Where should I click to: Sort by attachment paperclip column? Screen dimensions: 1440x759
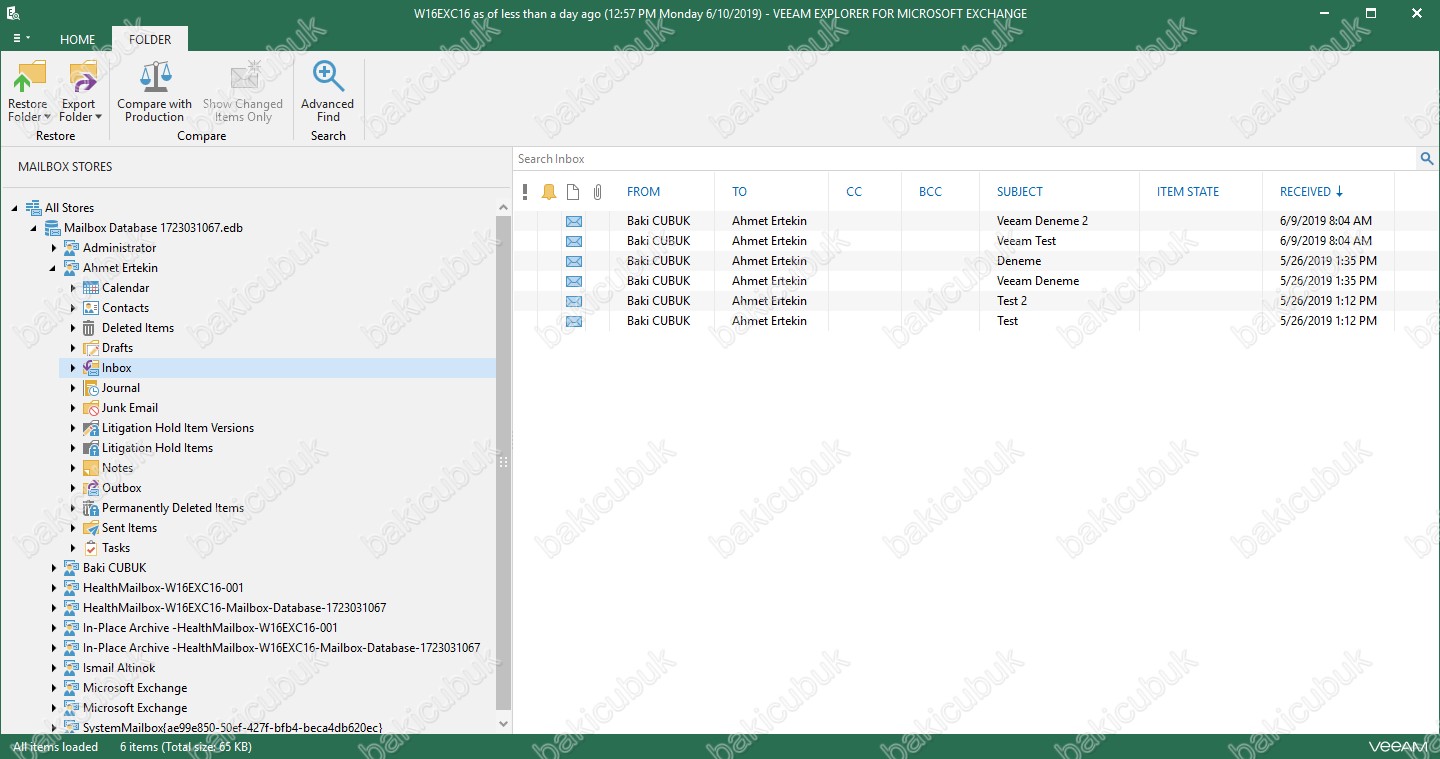pos(598,192)
